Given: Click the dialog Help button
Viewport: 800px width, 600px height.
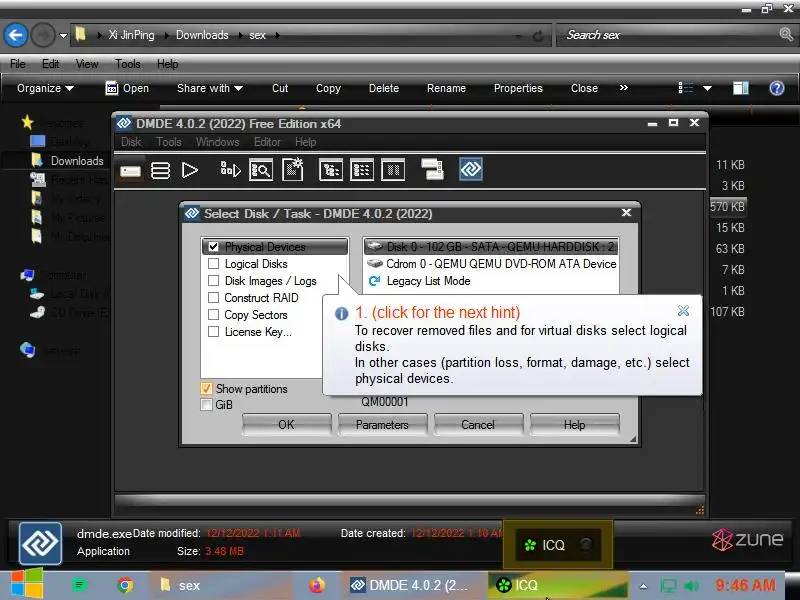Looking at the screenshot, I should tap(574, 424).
